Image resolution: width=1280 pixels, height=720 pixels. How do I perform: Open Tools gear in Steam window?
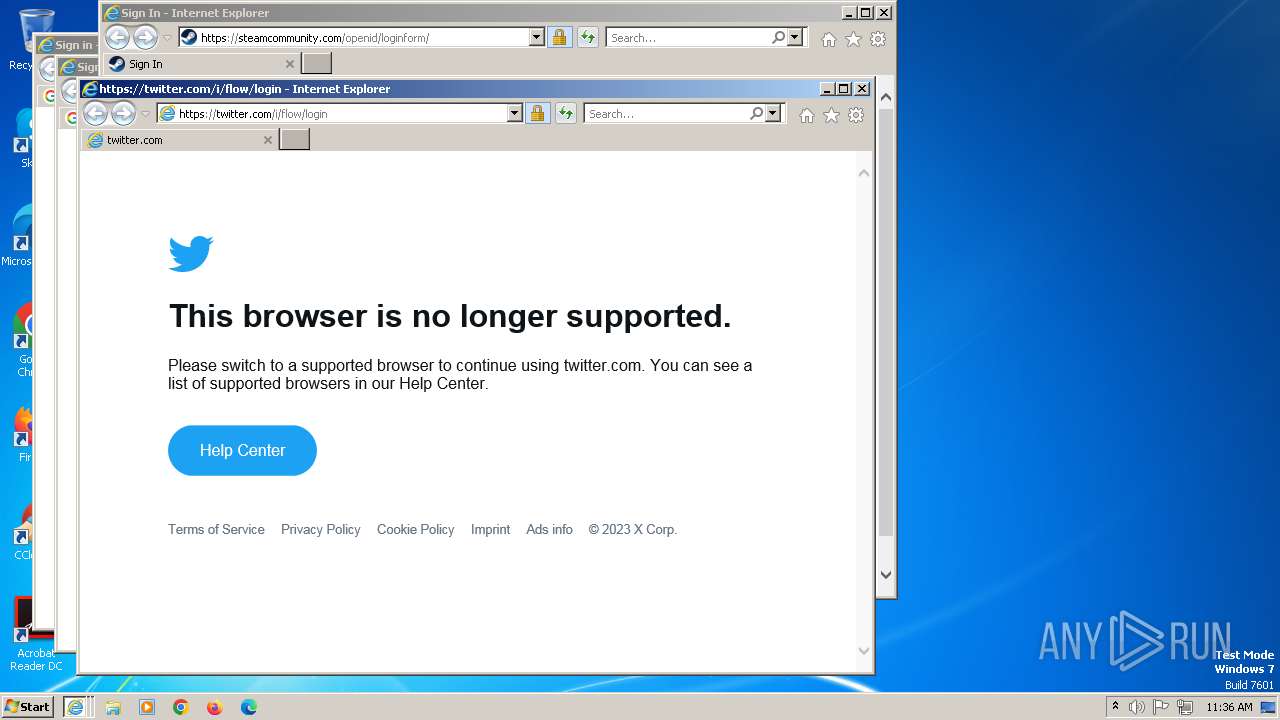click(878, 39)
